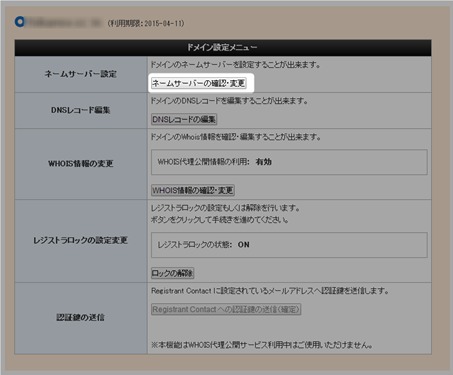Click WHOIS代理公開情報の利用 有効 status box
Screen dimensions: 453x375
tap(289, 162)
